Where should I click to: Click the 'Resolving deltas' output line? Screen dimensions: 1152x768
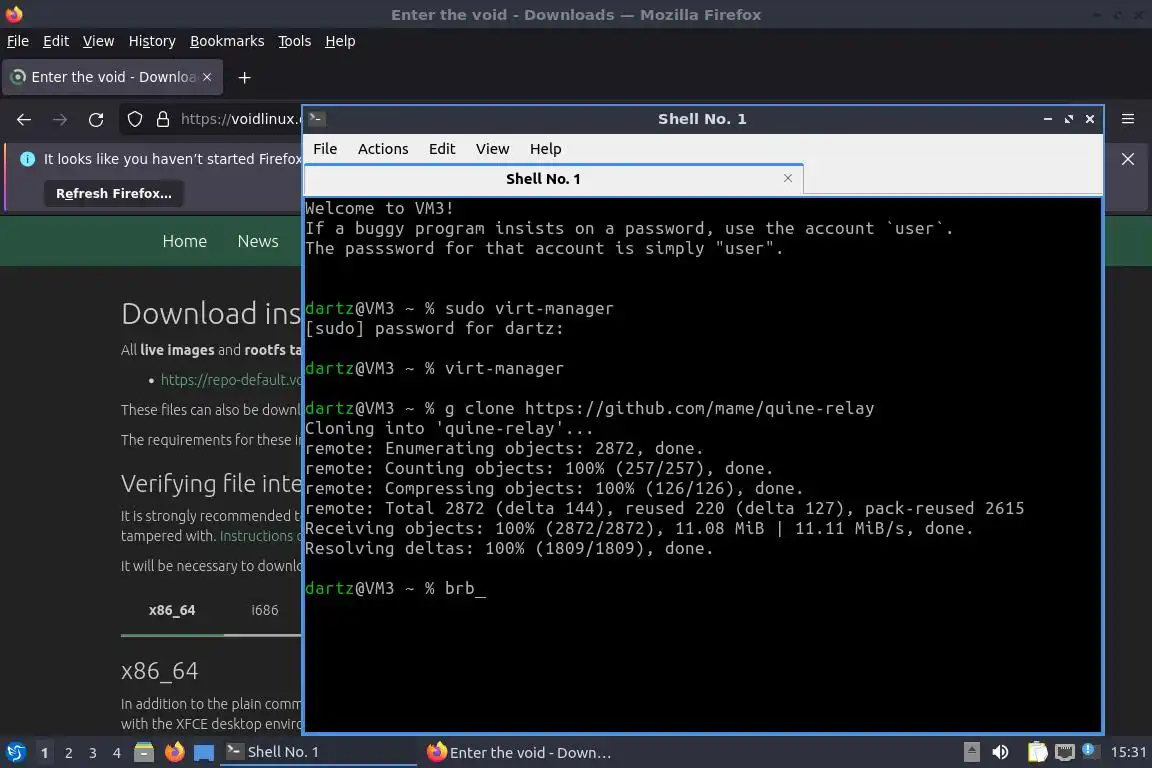[509, 548]
